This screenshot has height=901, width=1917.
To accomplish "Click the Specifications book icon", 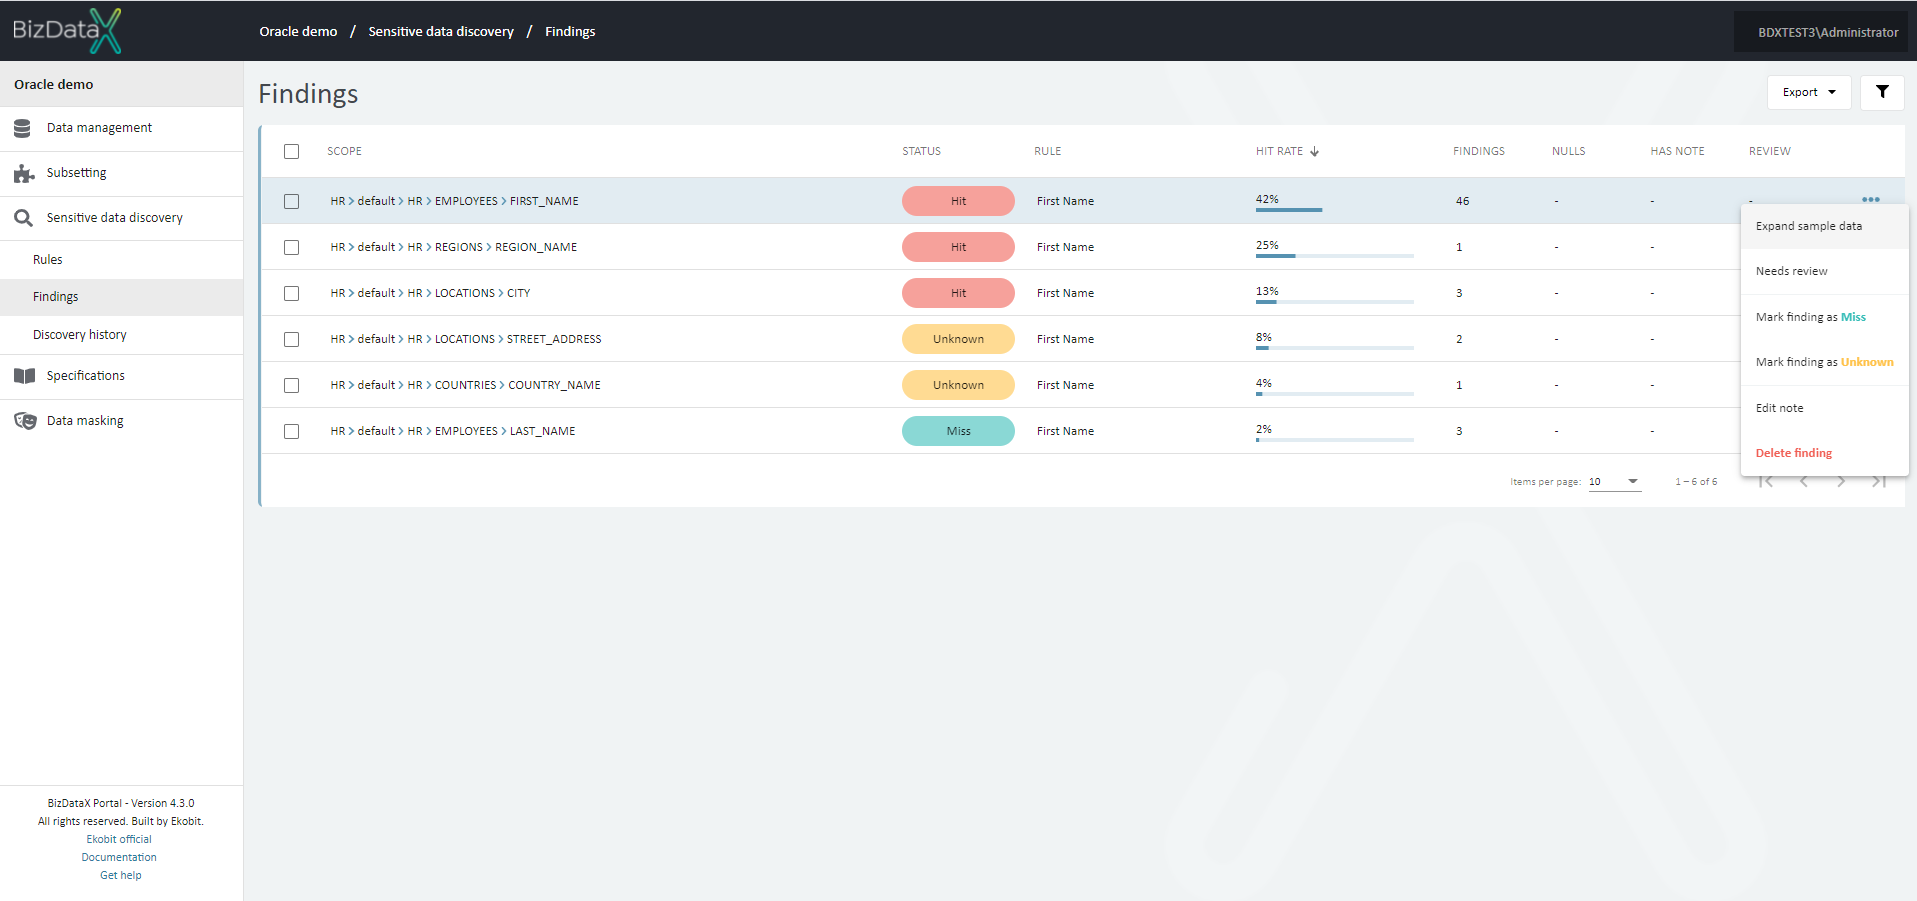I will click(24, 376).
